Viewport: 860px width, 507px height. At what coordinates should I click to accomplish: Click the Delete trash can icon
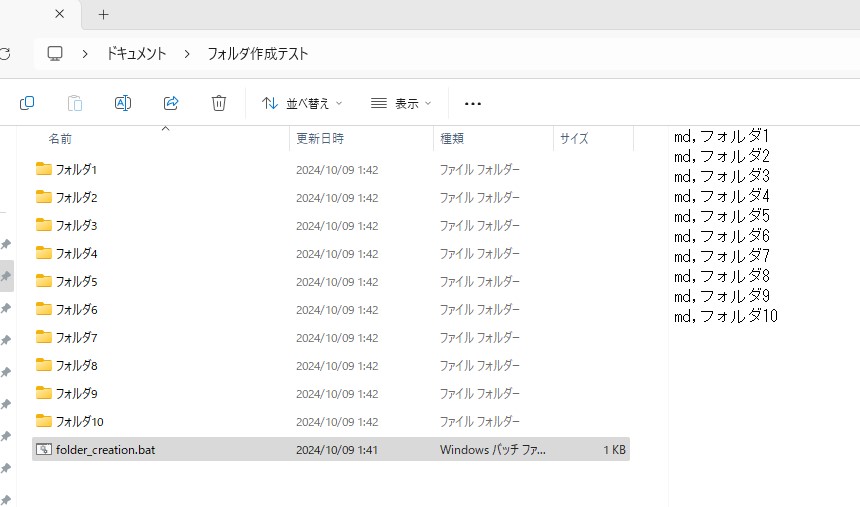[219, 103]
